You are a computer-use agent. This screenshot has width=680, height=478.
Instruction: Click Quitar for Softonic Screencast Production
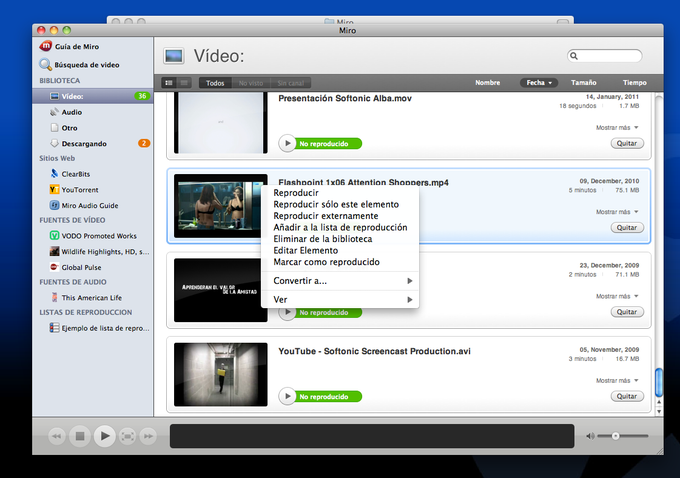(627, 396)
